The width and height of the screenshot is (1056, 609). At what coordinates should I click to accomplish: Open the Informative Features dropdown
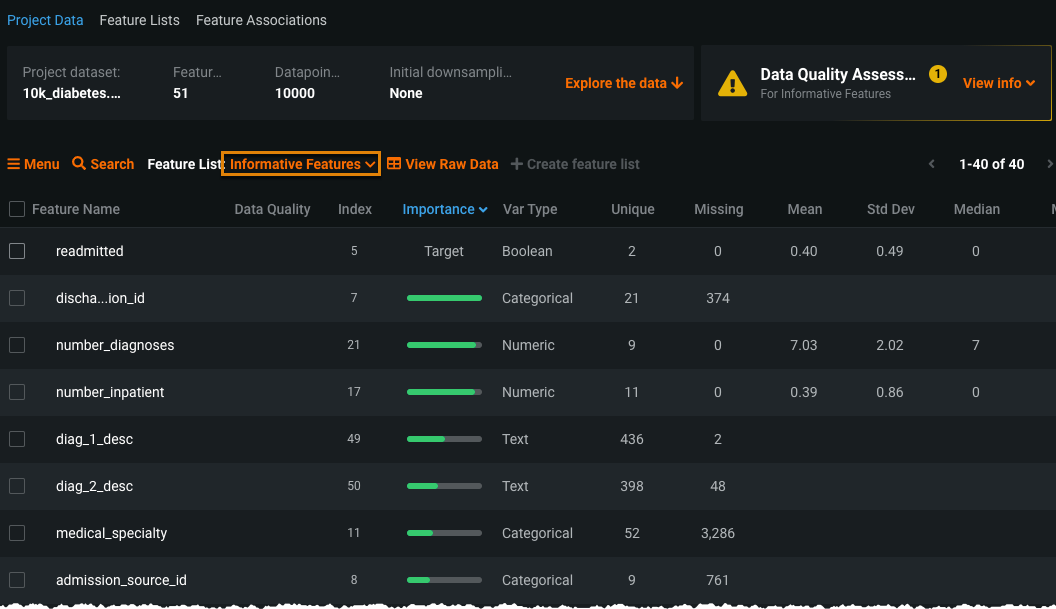301,164
